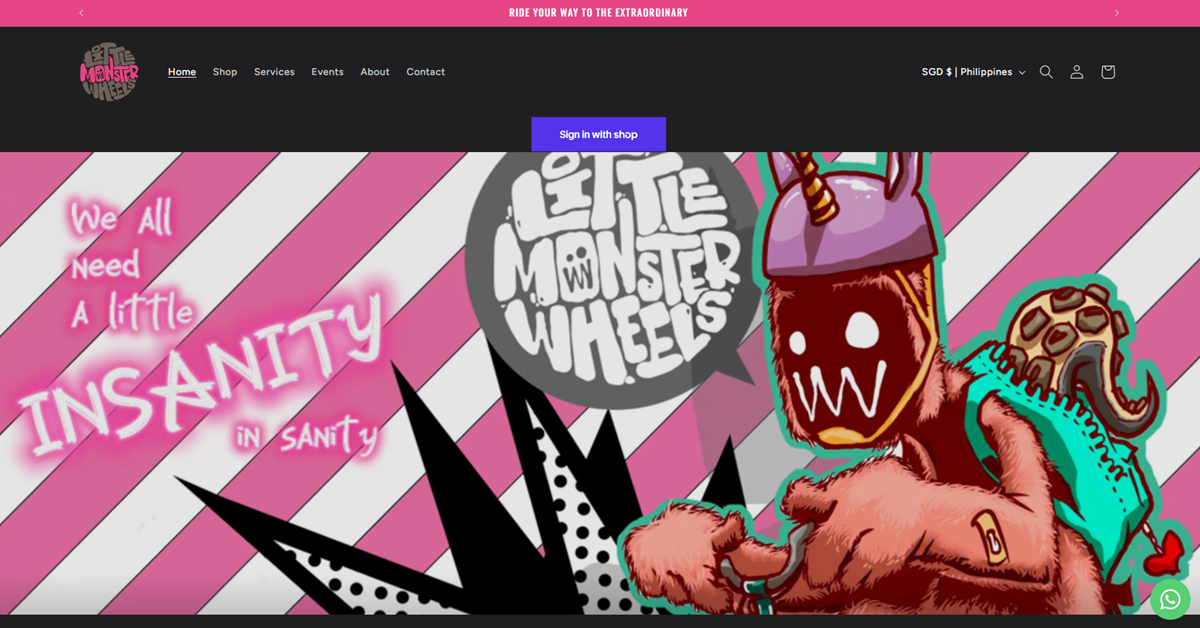Show previous announcement with left arrow
This screenshot has height=628, width=1200.
pos(81,13)
